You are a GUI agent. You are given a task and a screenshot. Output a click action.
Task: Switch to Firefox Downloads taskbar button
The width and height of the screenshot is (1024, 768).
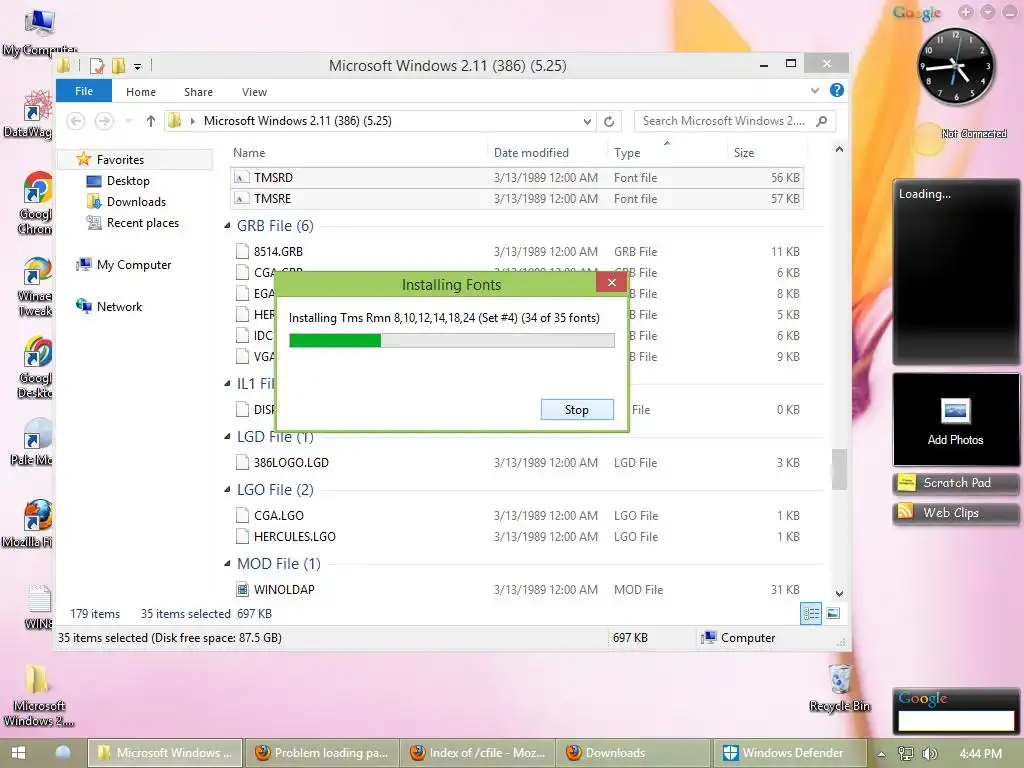(x=632, y=753)
